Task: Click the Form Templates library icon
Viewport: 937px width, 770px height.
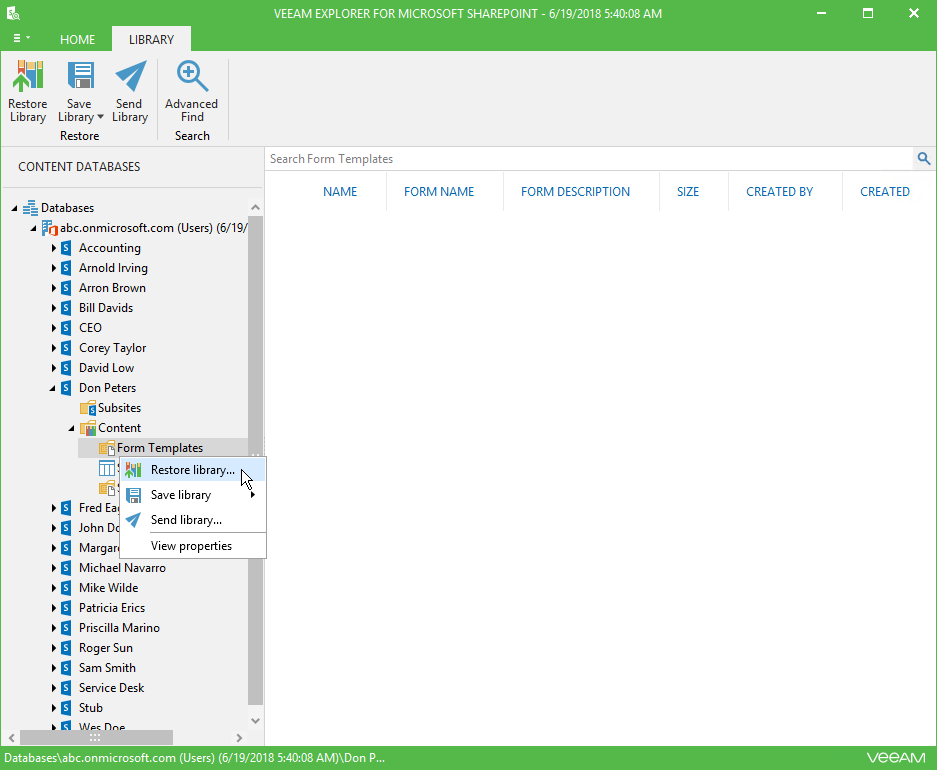Action: pyautogui.click(x=107, y=448)
